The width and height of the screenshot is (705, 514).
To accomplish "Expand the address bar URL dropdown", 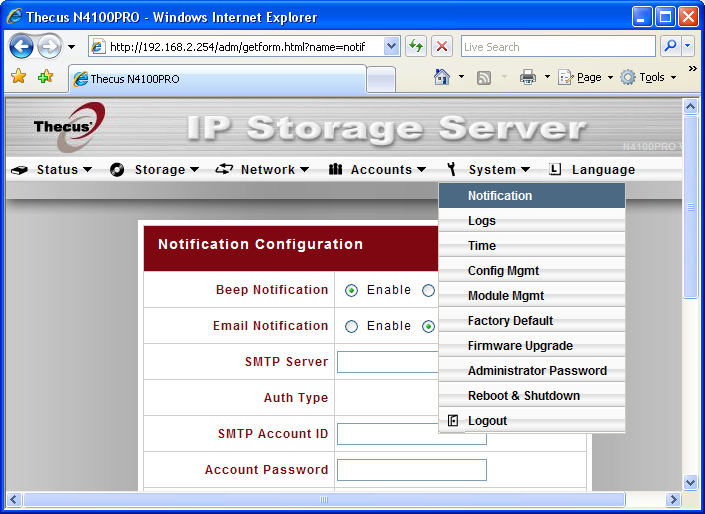I will 391,47.
